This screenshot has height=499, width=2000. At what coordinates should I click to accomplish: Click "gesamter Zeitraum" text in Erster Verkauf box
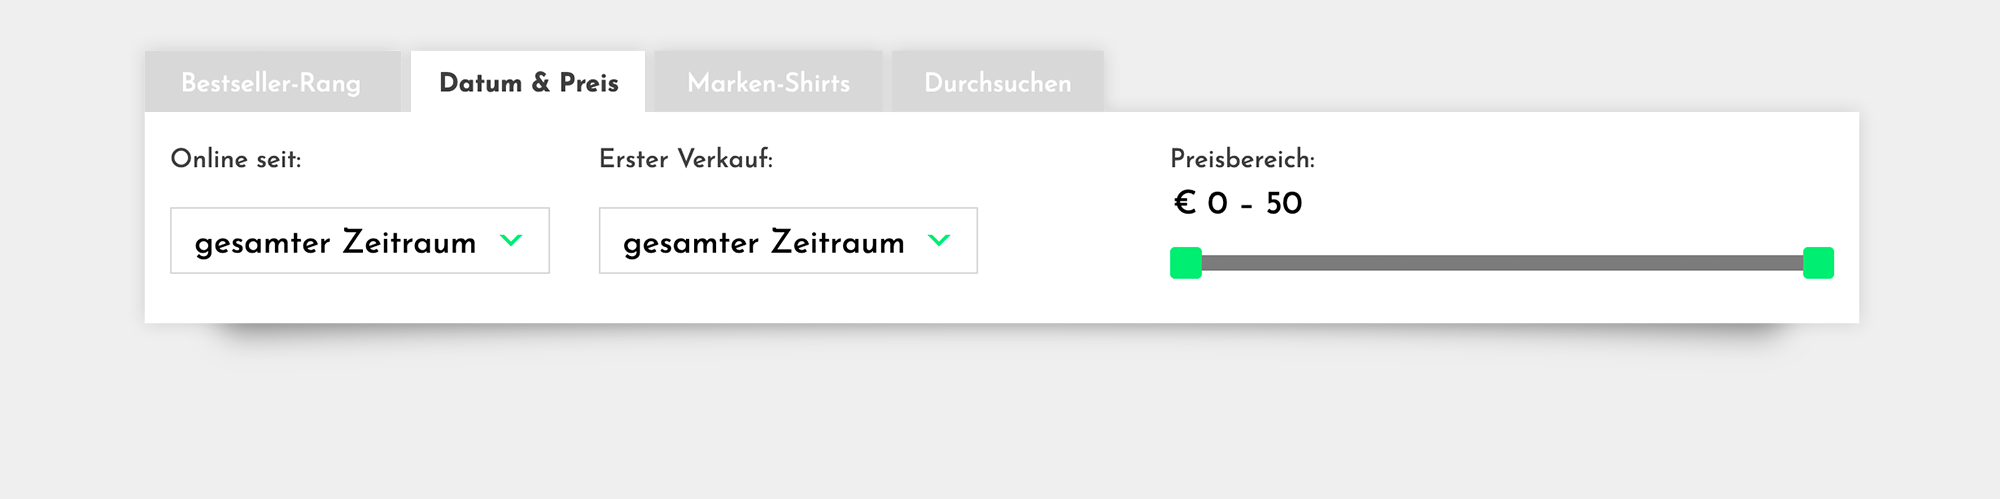coord(763,242)
